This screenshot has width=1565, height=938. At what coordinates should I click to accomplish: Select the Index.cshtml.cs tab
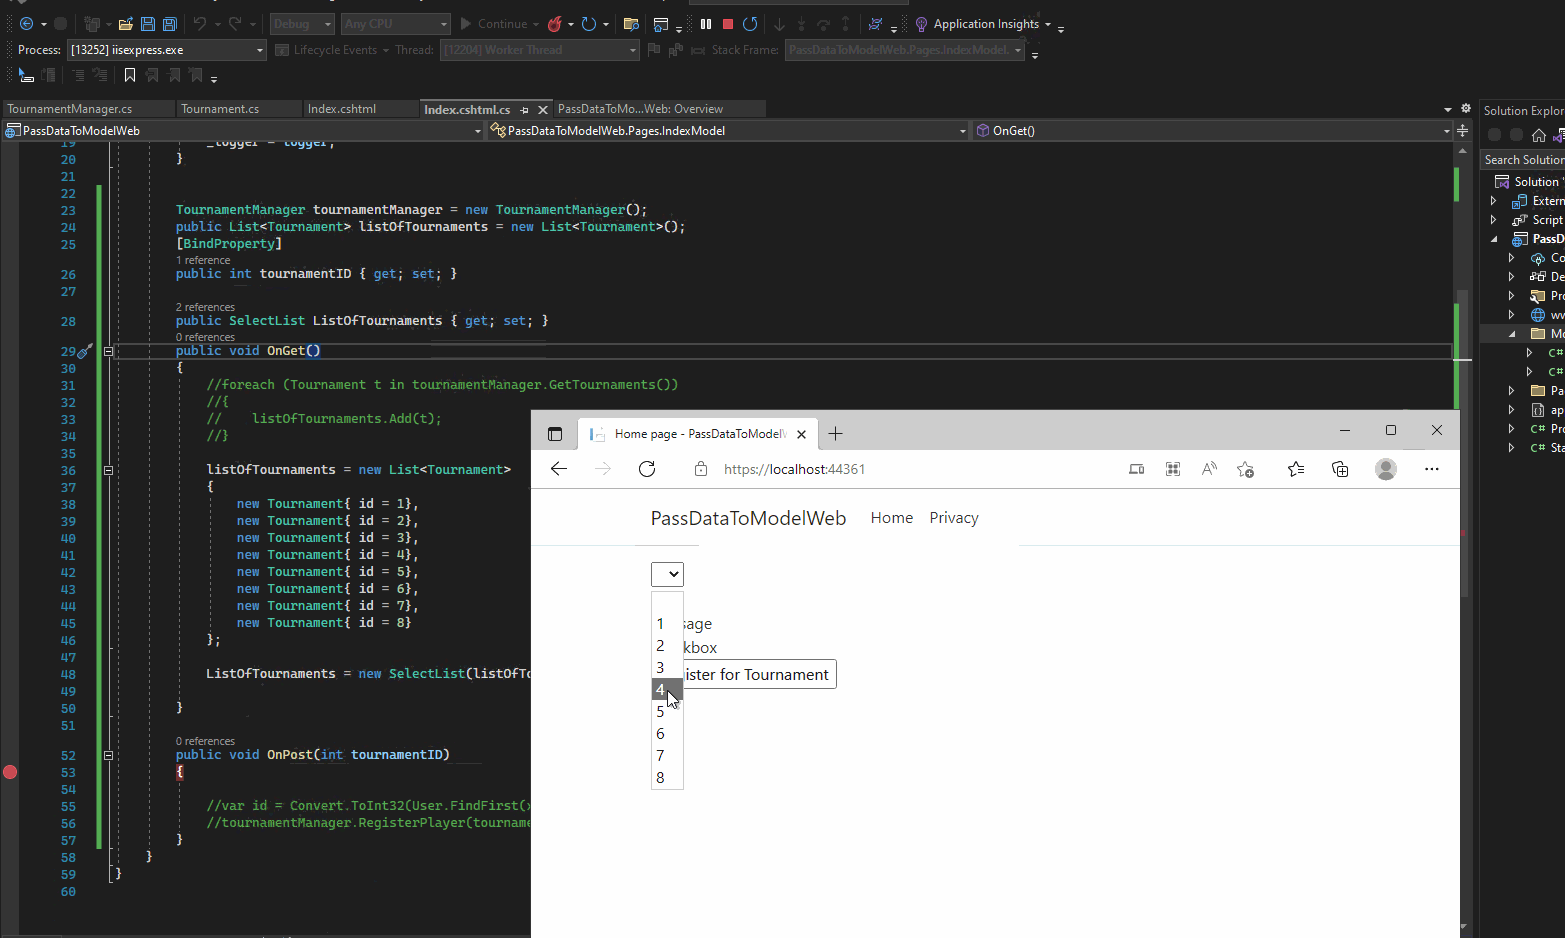[467, 110]
